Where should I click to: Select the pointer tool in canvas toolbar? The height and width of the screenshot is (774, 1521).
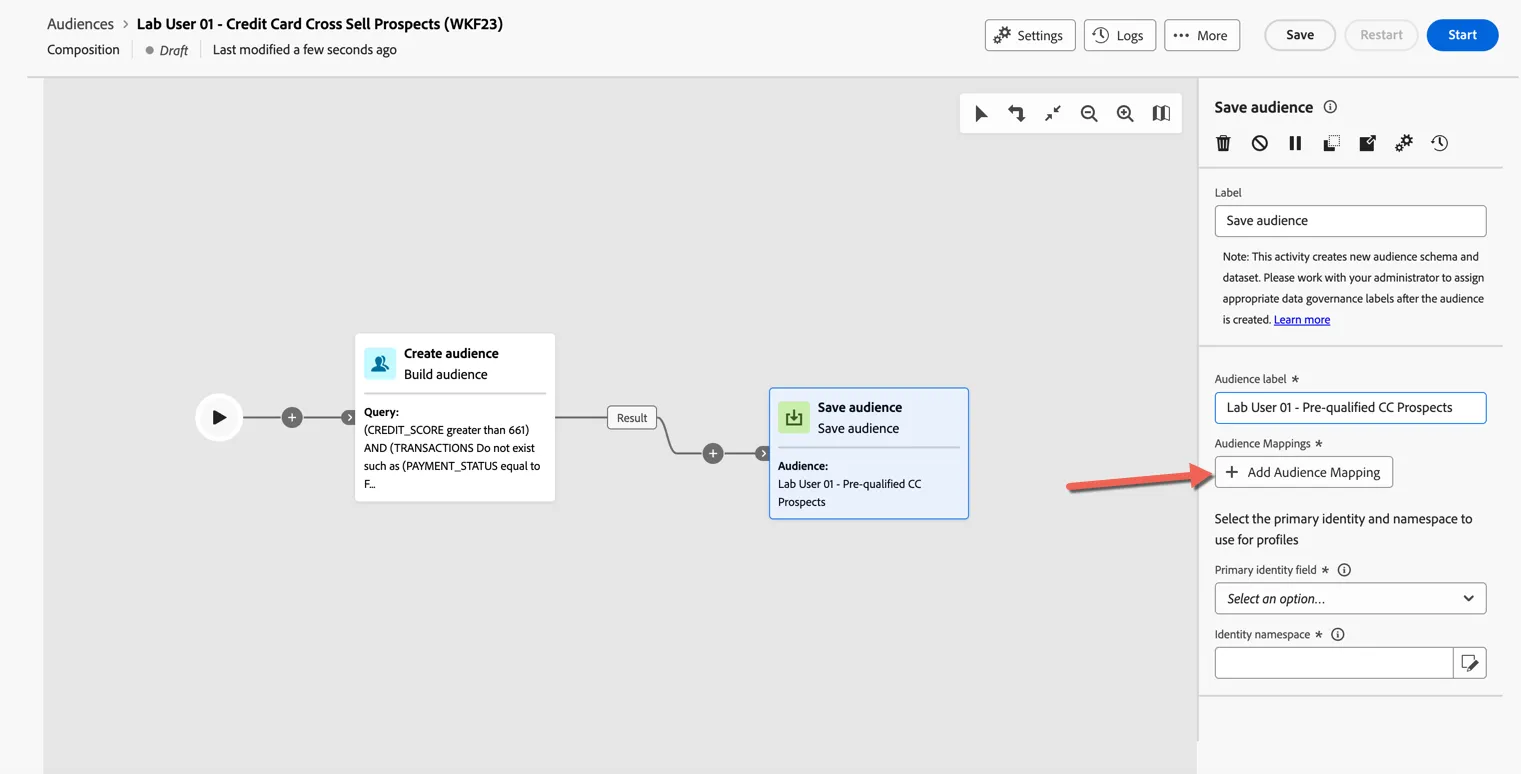click(x=981, y=114)
